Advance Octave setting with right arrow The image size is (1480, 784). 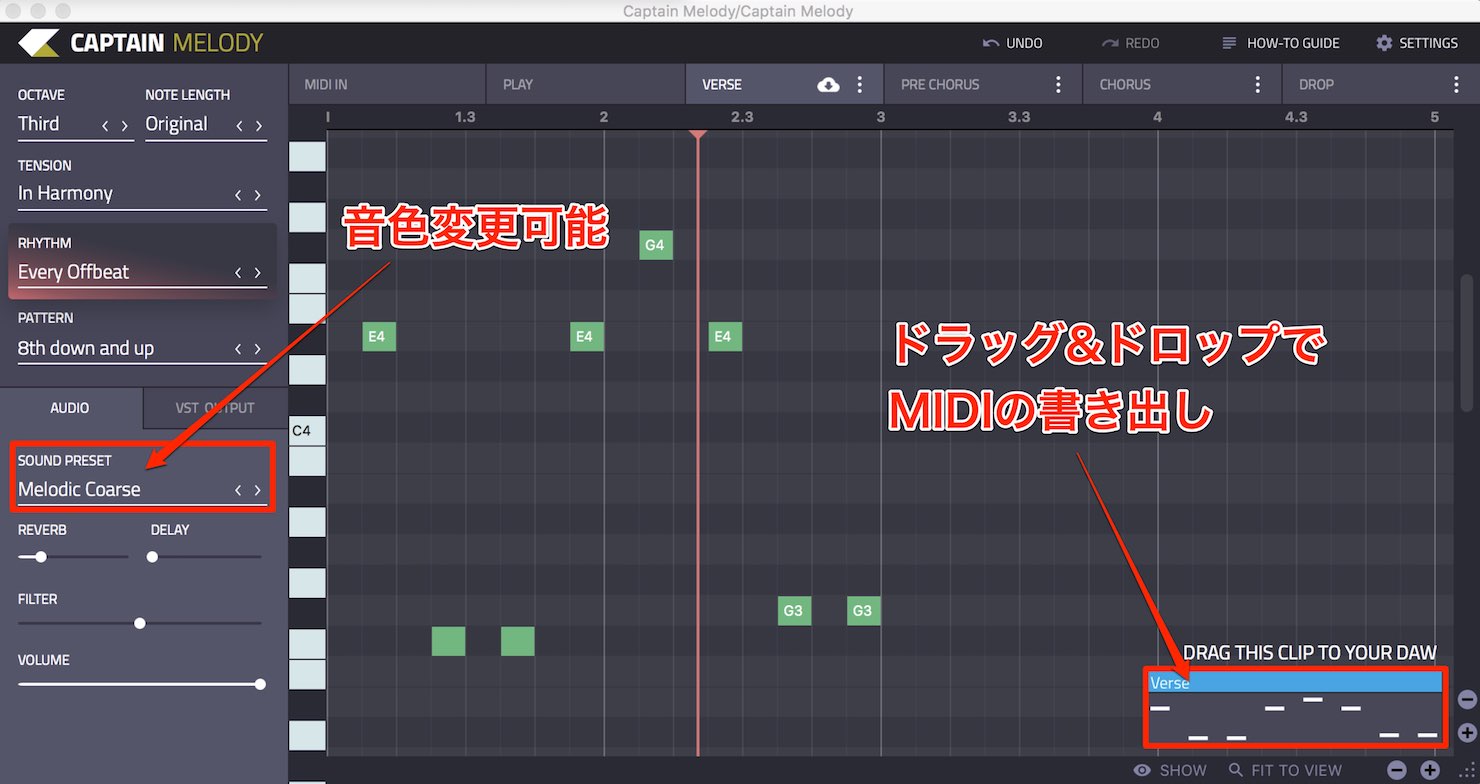pyautogui.click(x=125, y=125)
